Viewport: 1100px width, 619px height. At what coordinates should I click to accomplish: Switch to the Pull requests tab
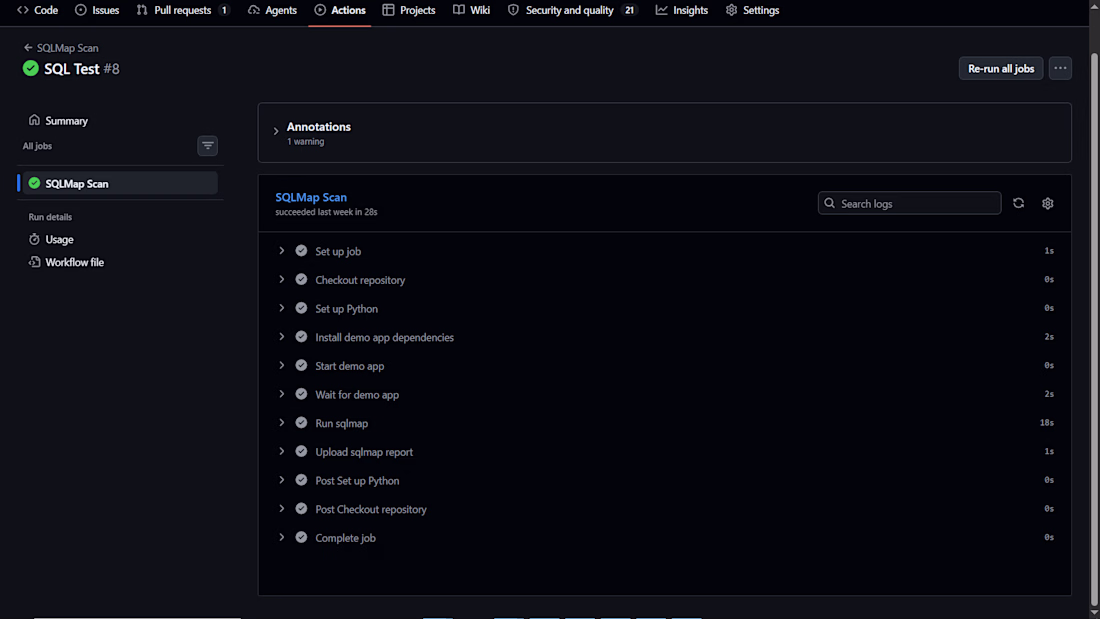182,10
